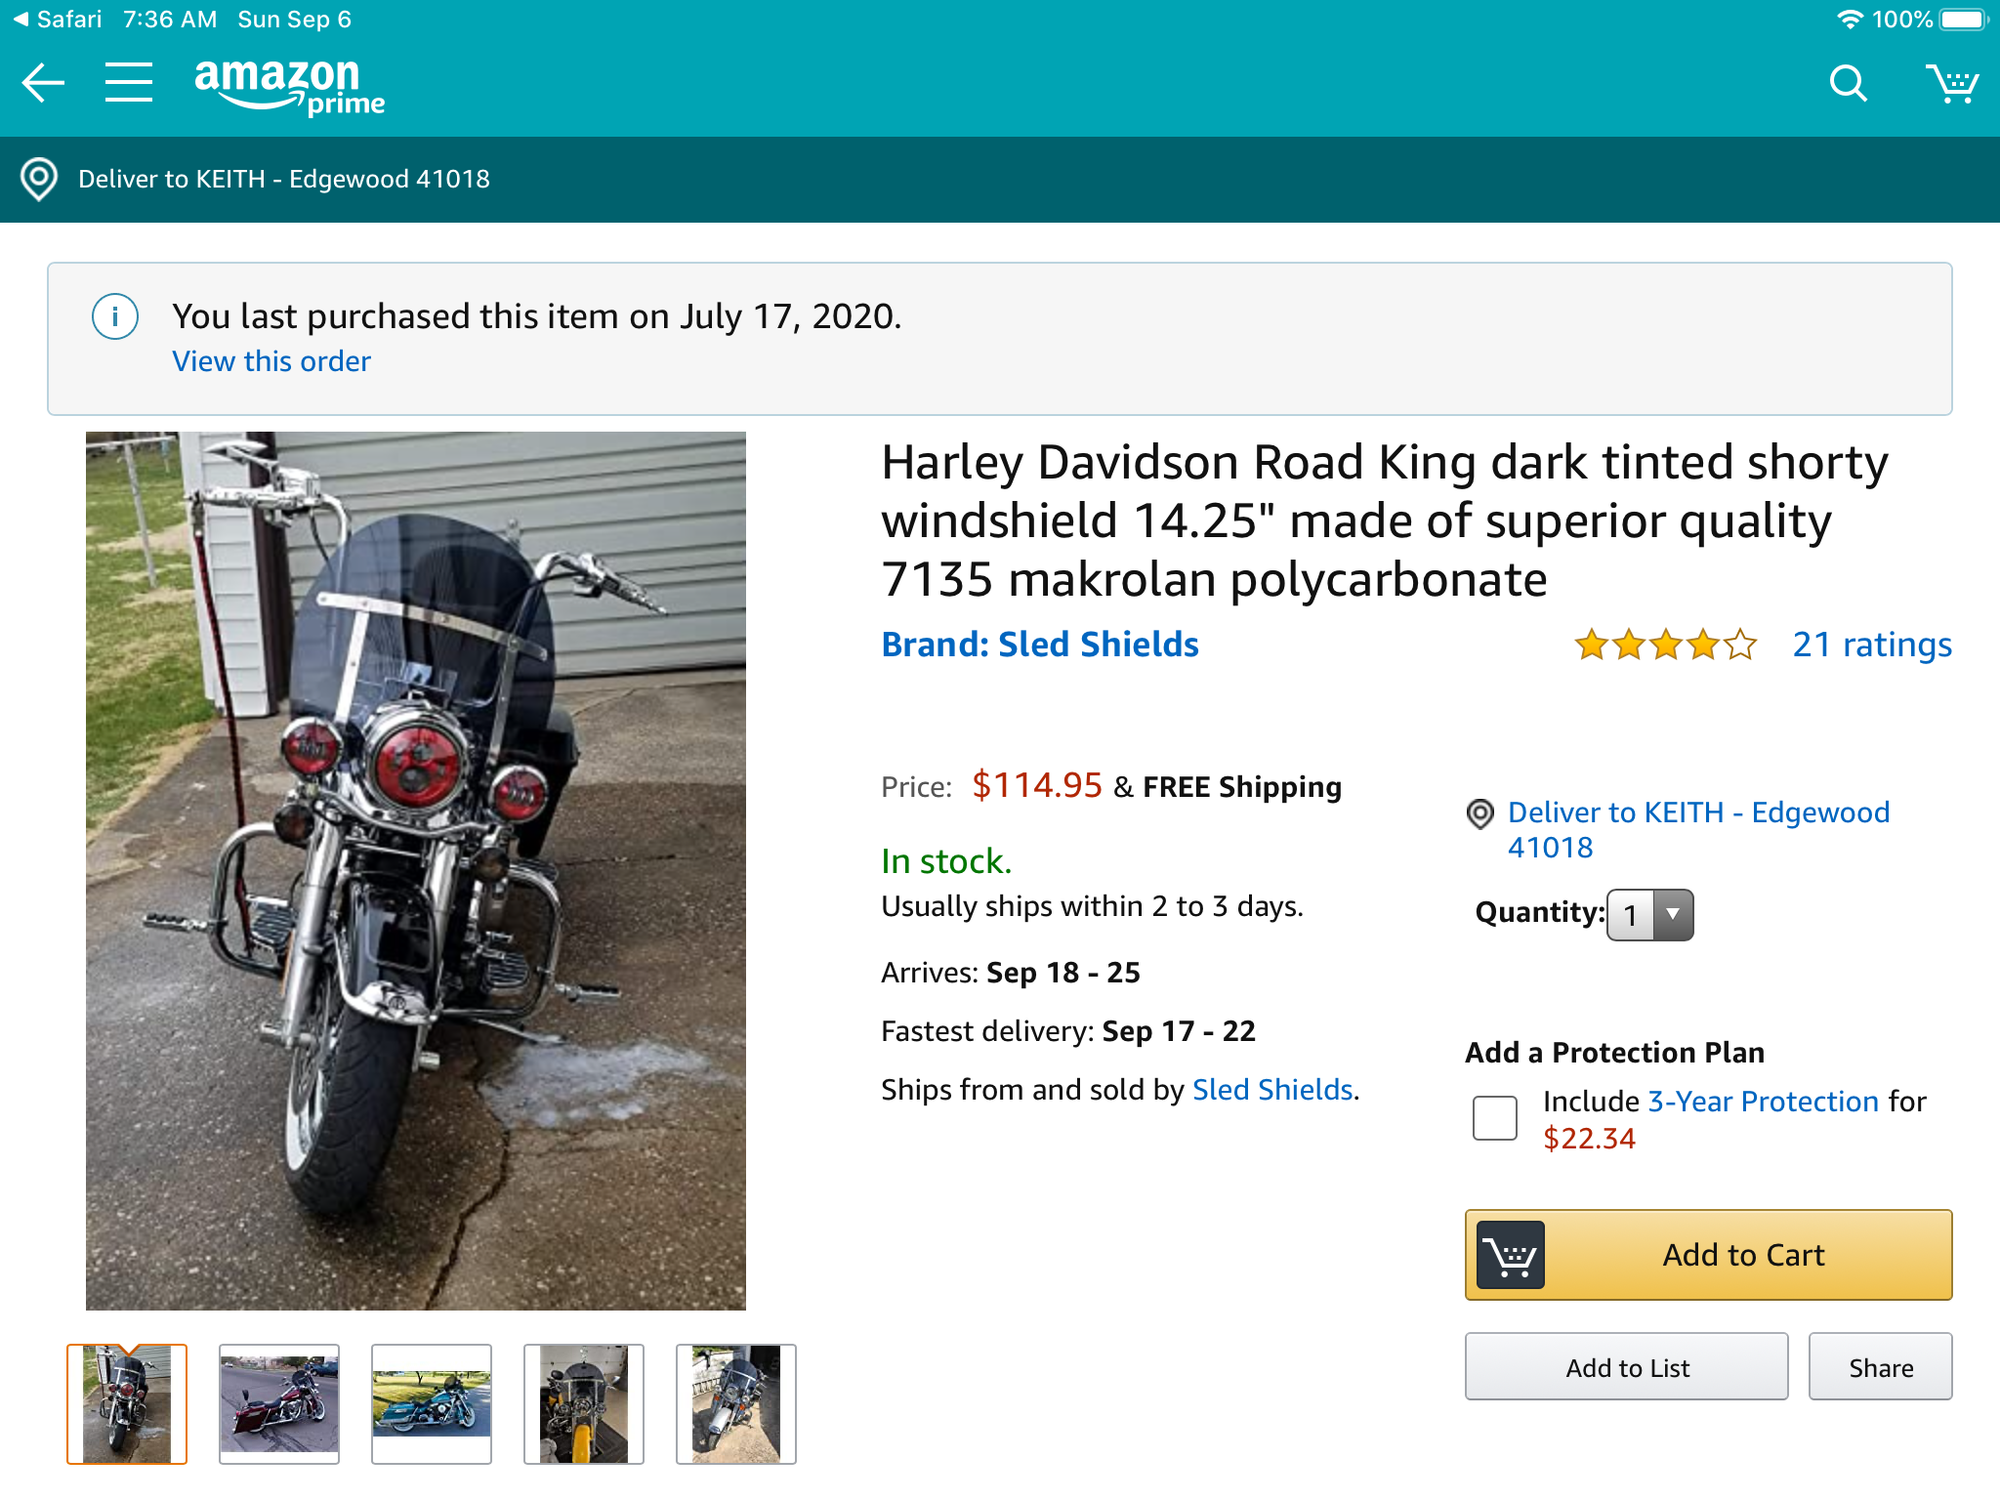The height and width of the screenshot is (1500, 2000).
Task: Tap the info icon in purchase notice
Action: (x=115, y=317)
